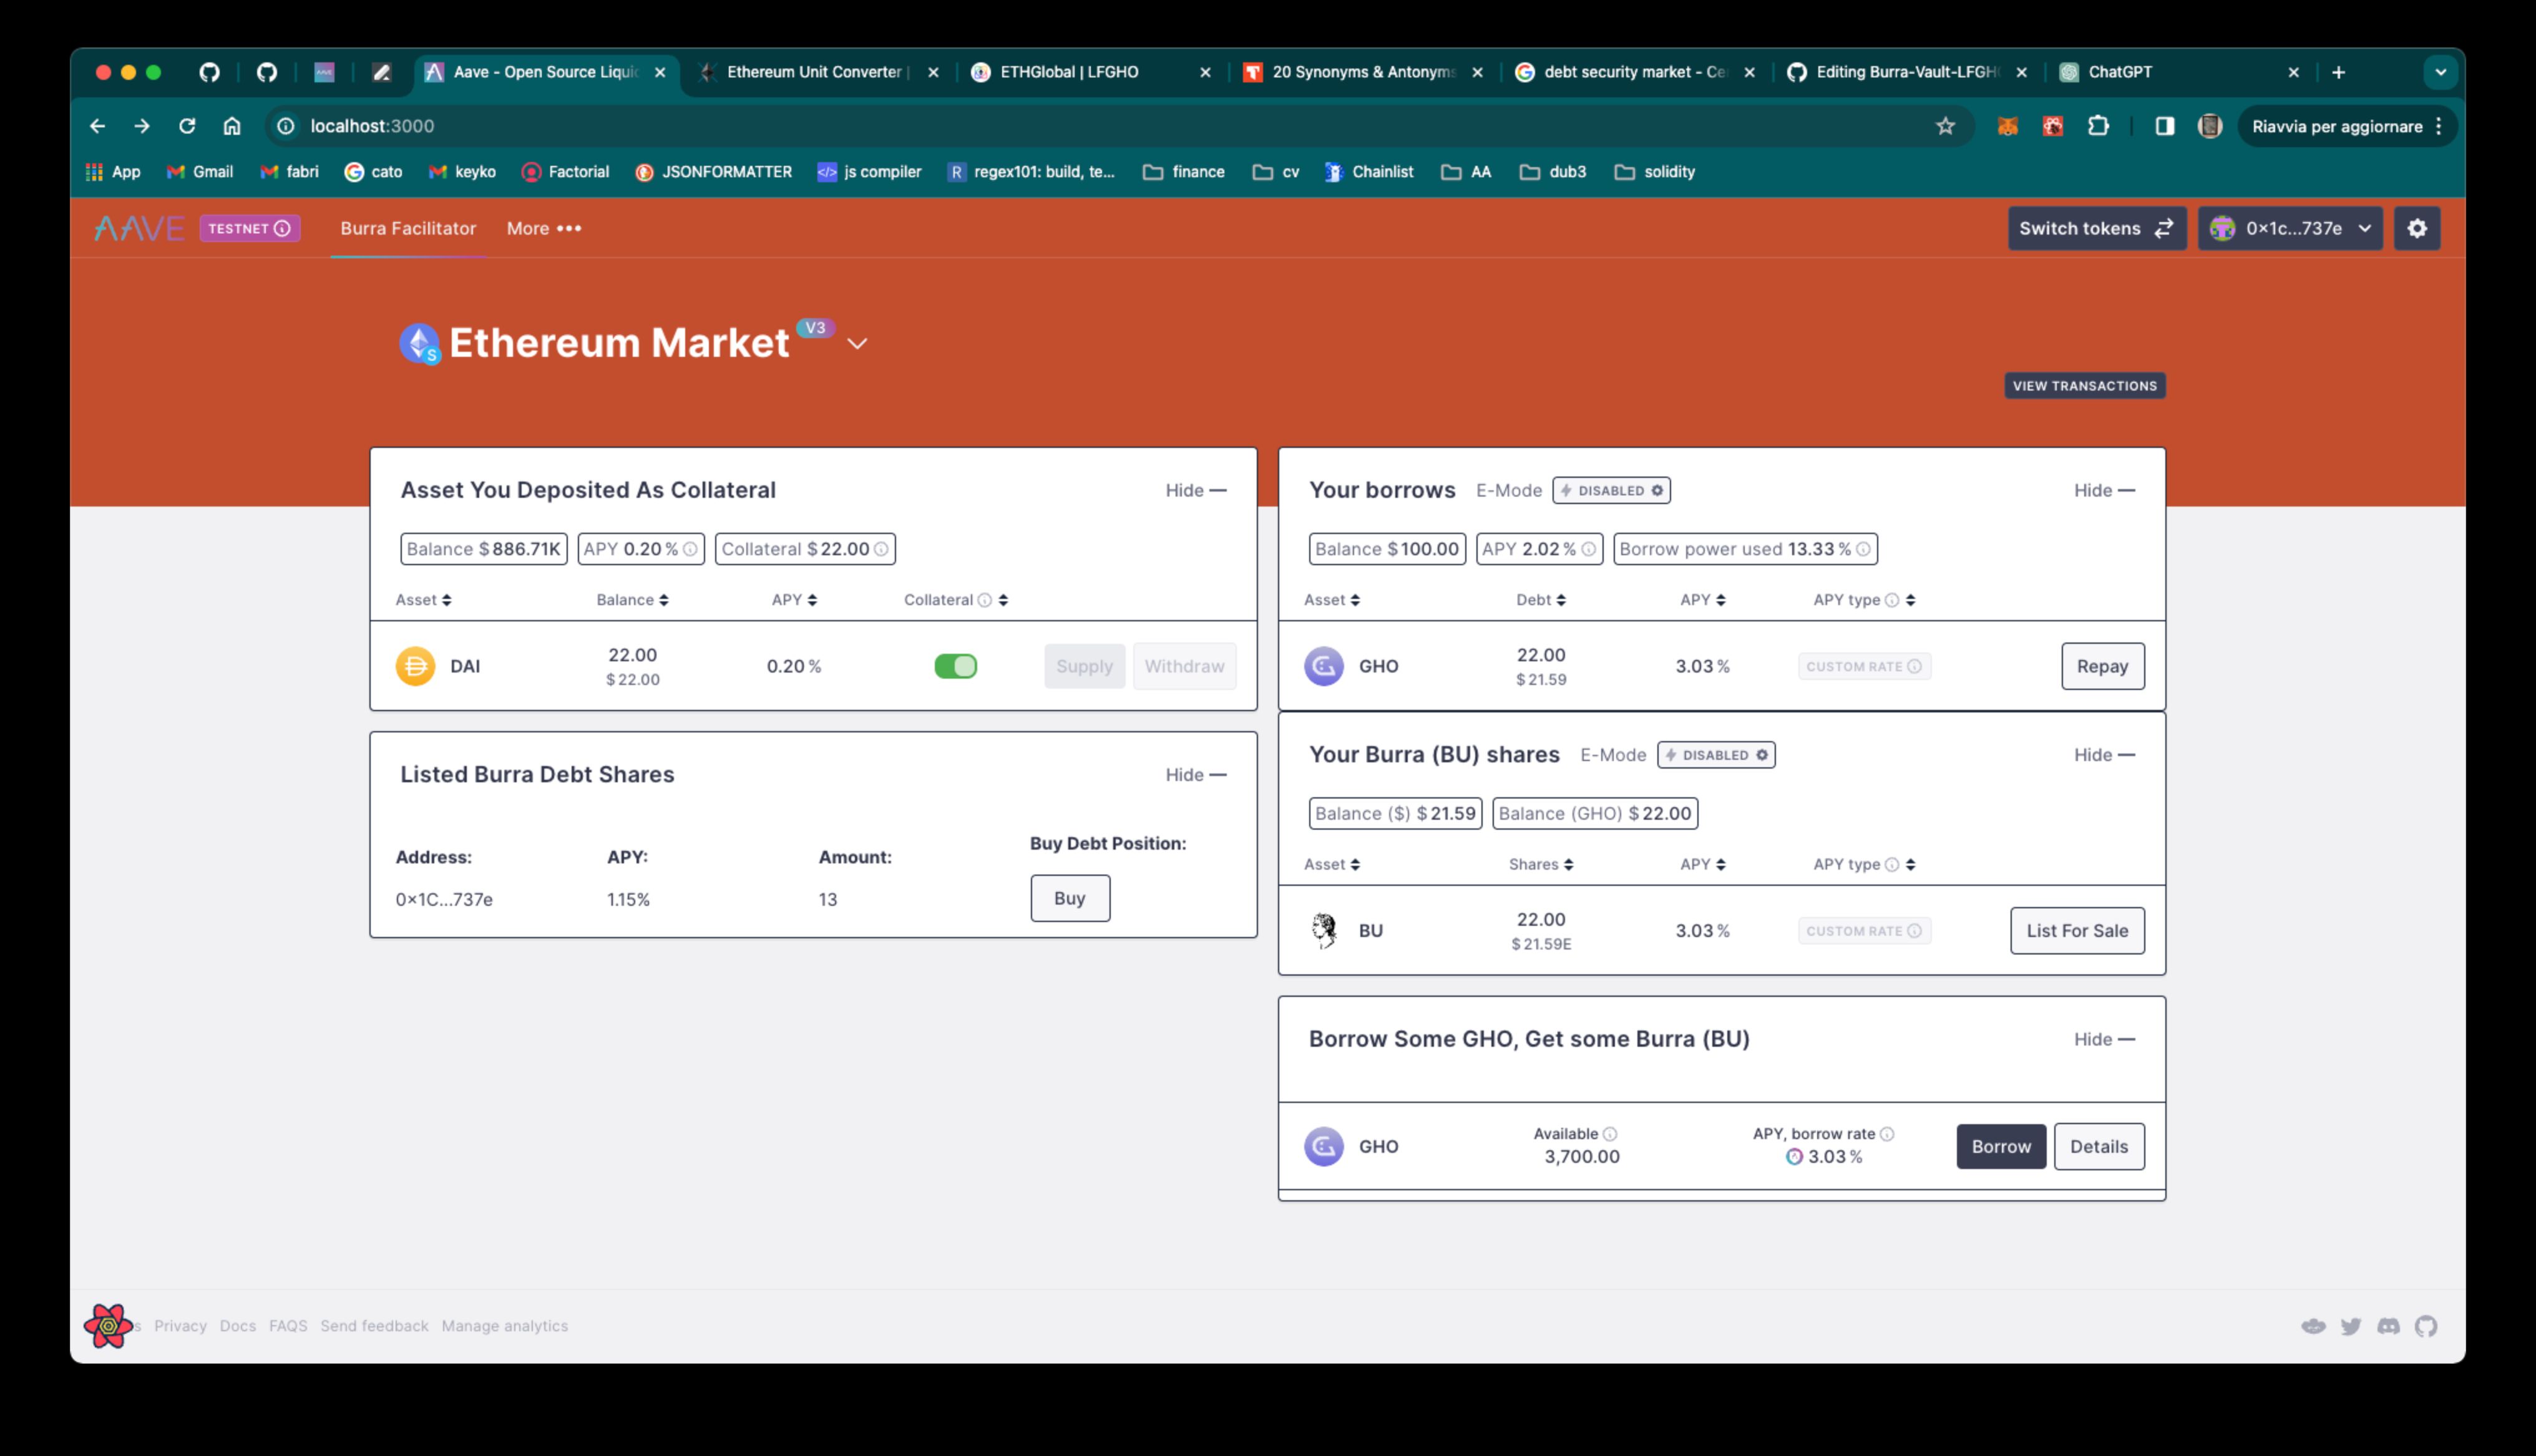
Task: Open the browser tab search chevron
Action: 2440,72
